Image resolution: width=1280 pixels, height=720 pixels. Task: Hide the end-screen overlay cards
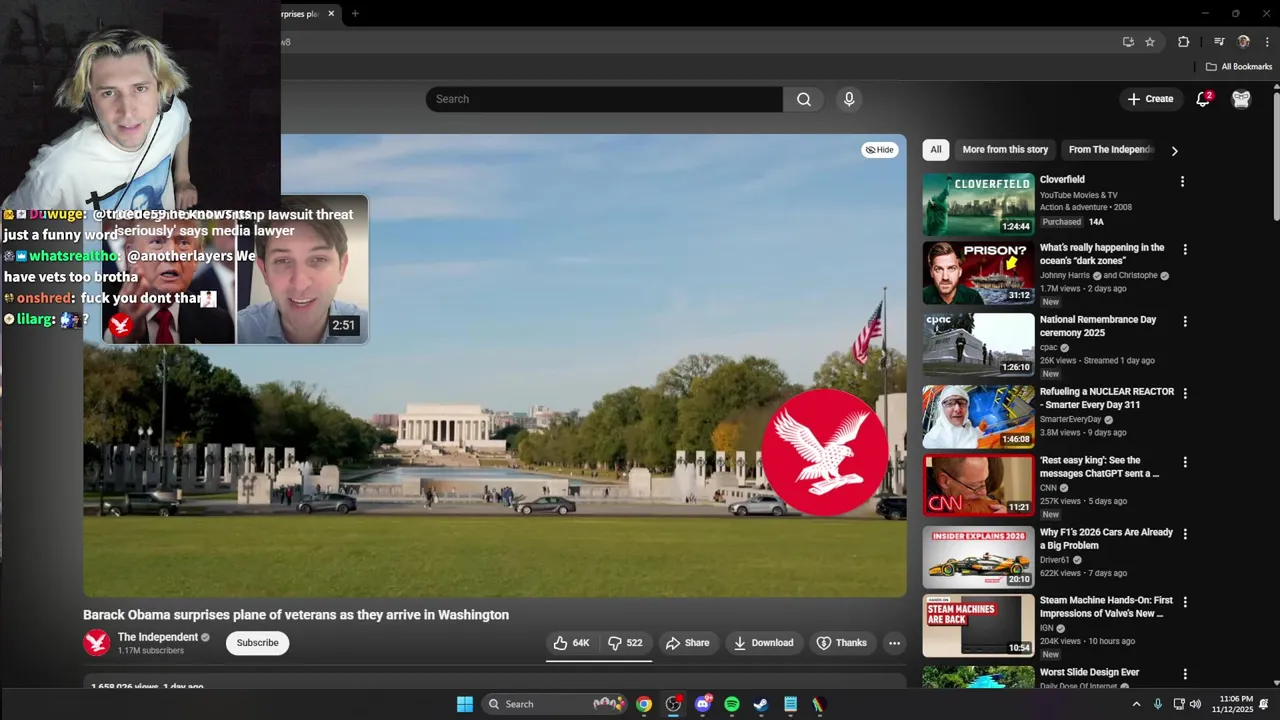point(880,150)
